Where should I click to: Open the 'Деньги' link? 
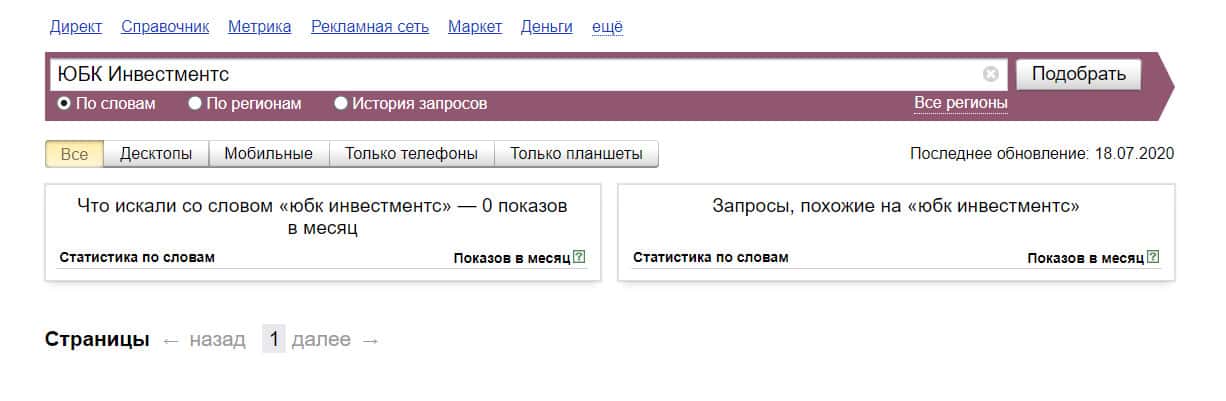click(547, 27)
